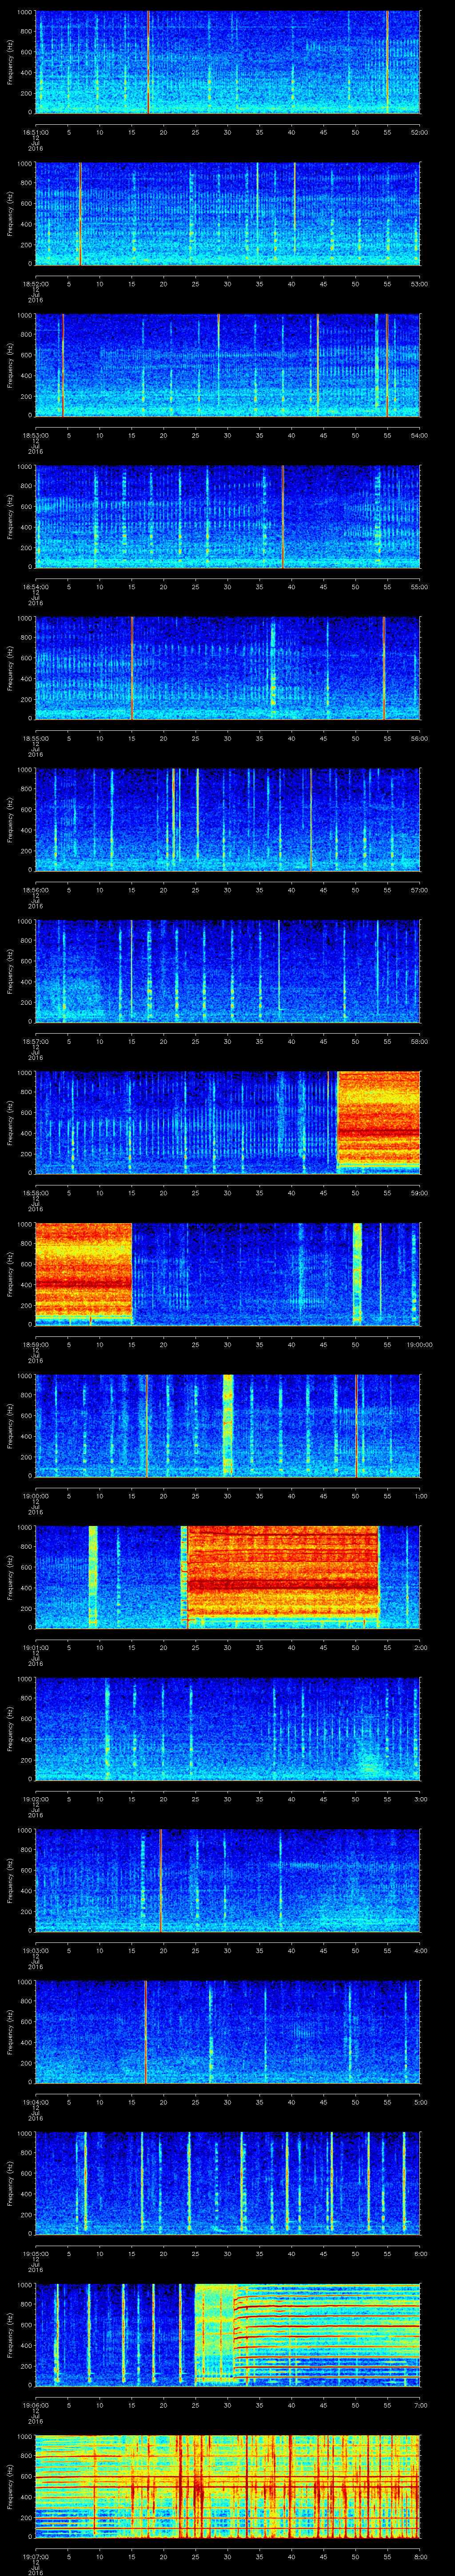Click the 18:57:00 start time label

pos(36,1041)
